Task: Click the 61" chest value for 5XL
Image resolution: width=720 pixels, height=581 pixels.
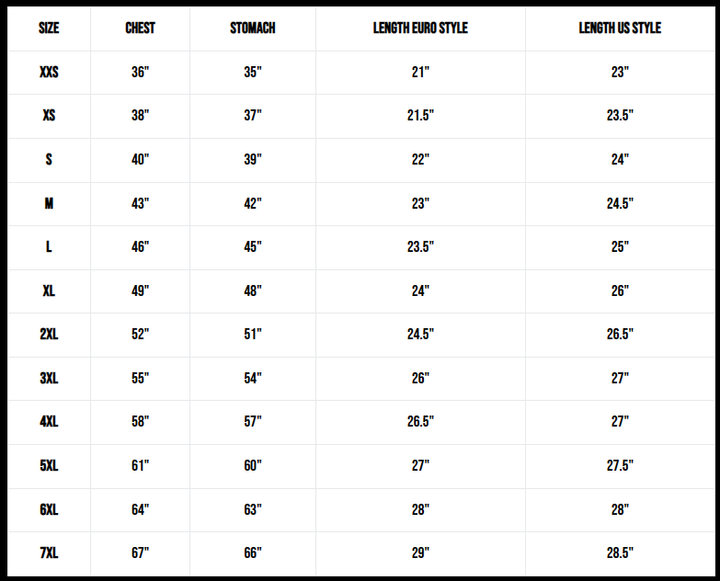Action: pyautogui.click(x=140, y=466)
